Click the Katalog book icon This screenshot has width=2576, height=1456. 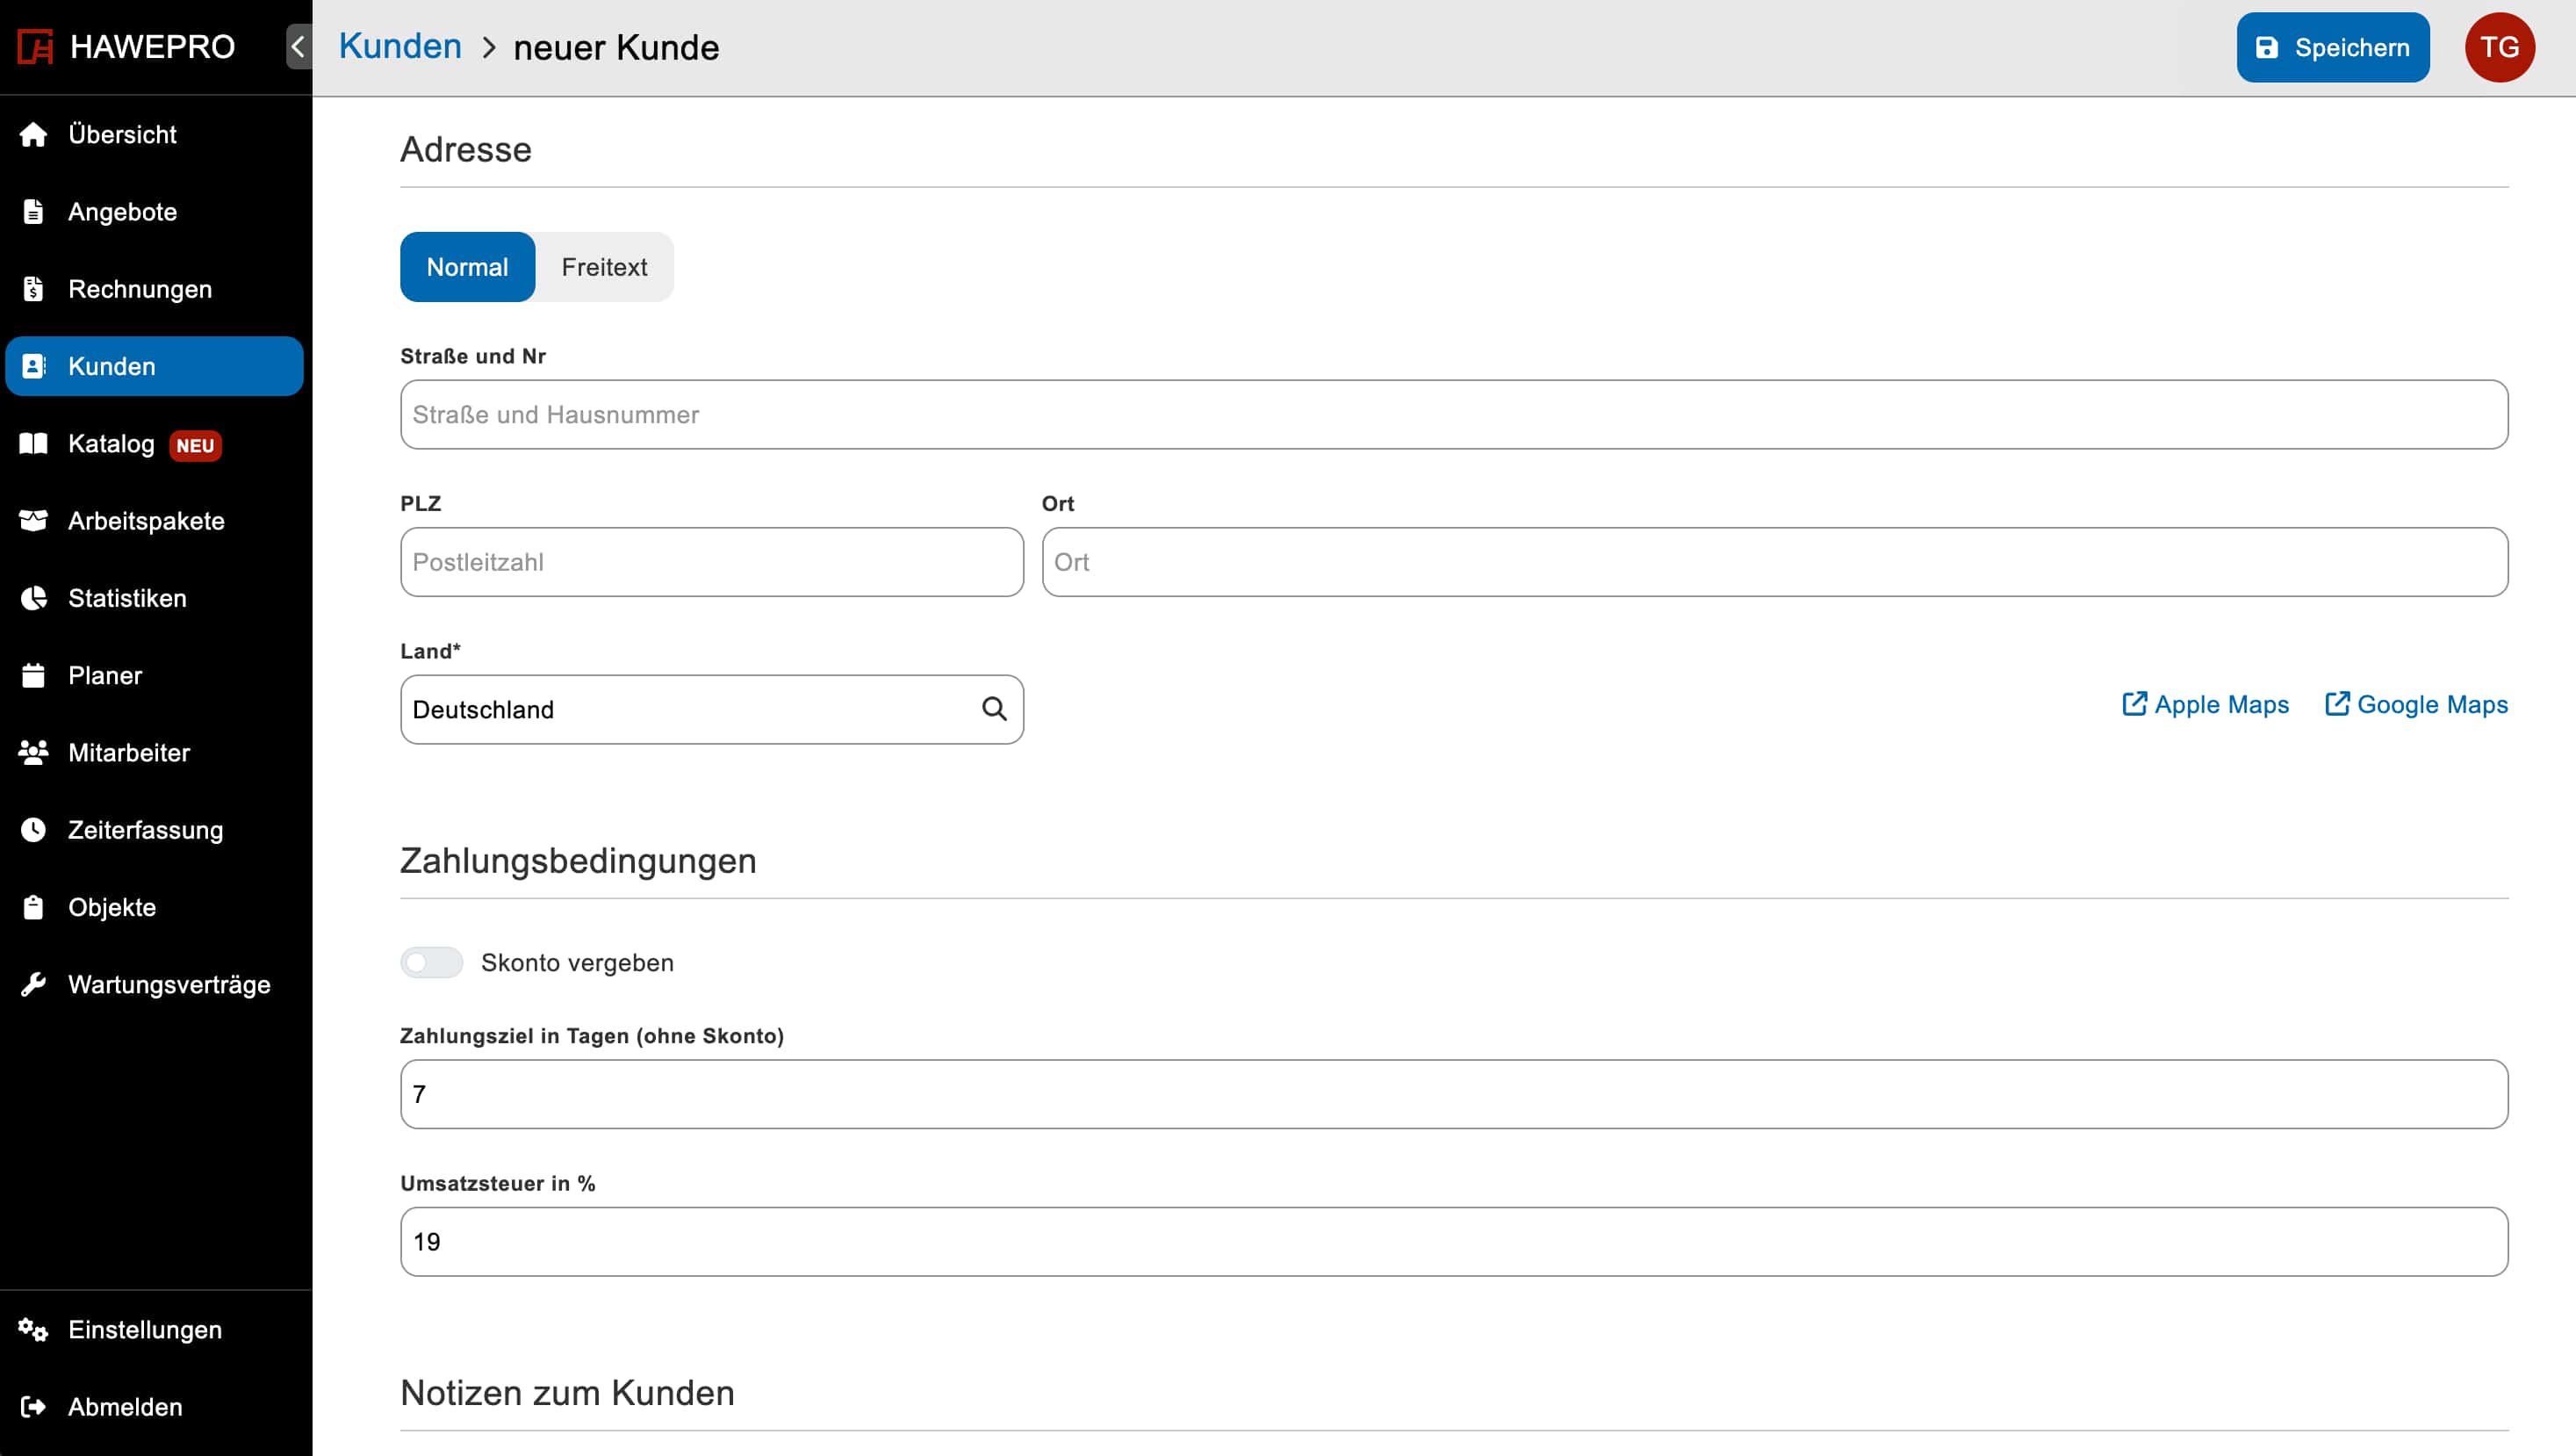(x=33, y=443)
